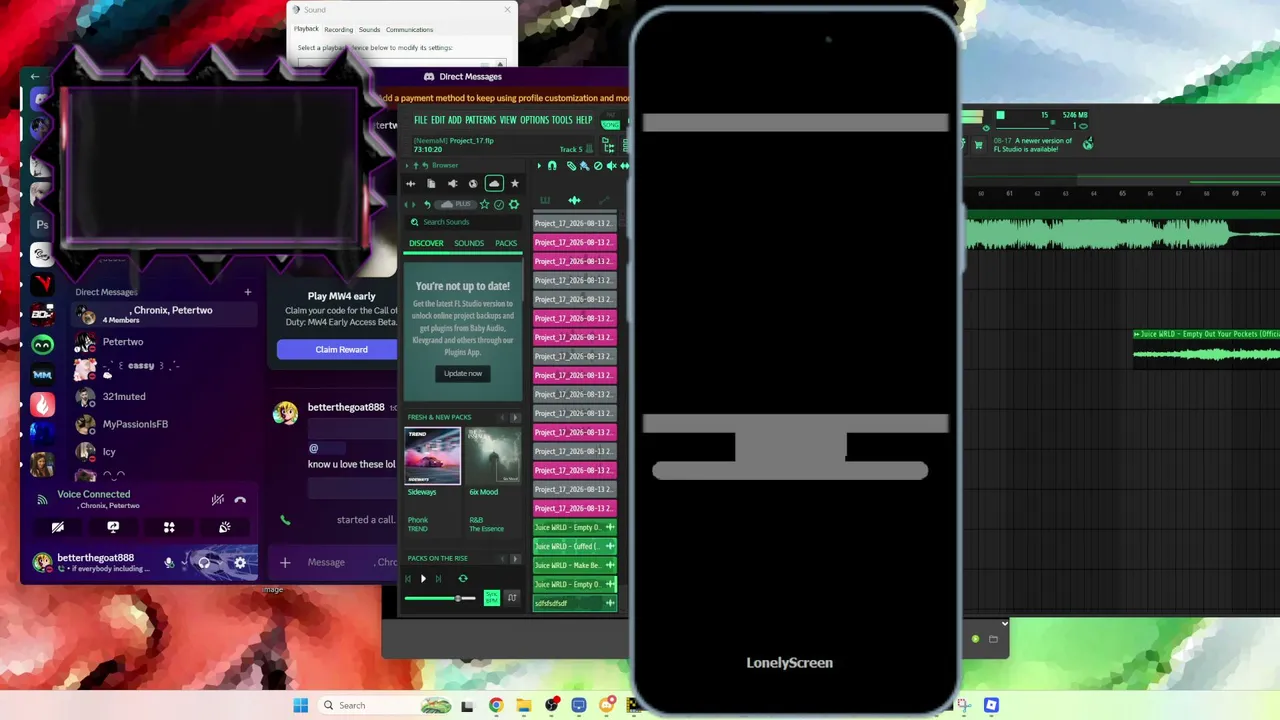
Task: Click the waveform icon in FL Browser tabs
Action: tap(410, 184)
